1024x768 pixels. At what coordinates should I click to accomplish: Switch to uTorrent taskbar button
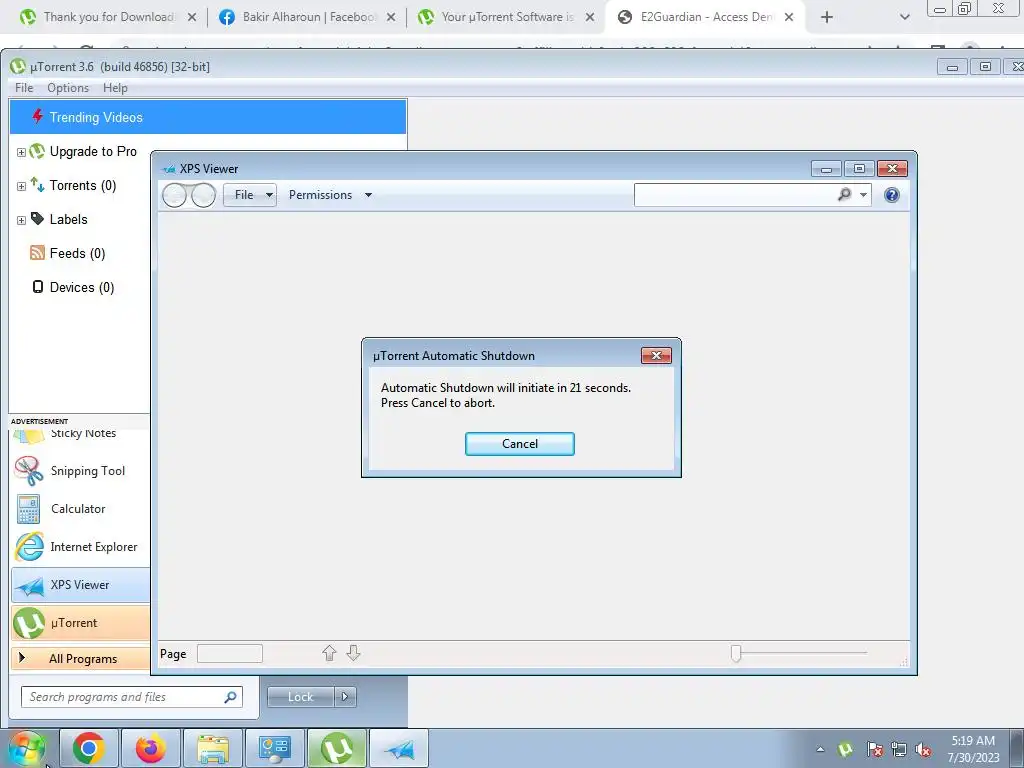336,748
